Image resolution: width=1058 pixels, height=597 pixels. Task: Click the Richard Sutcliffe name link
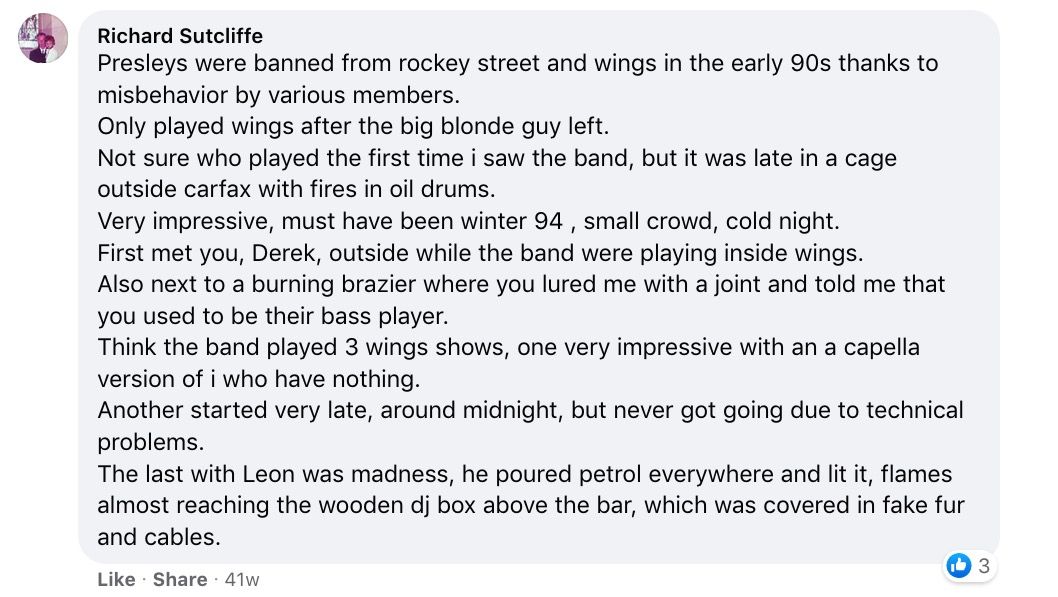tap(180, 36)
